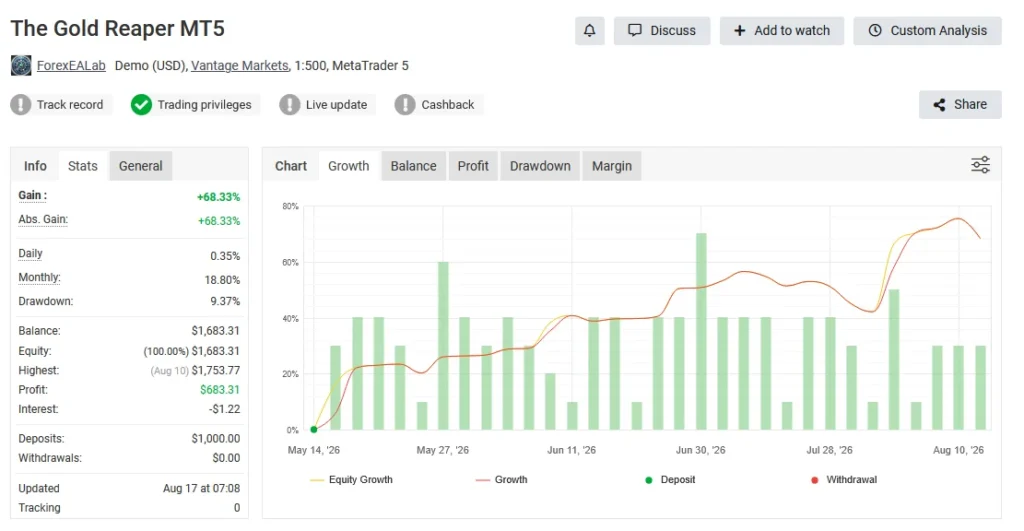
Task: Click the Highest value $1,753.77
Action: (216, 370)
